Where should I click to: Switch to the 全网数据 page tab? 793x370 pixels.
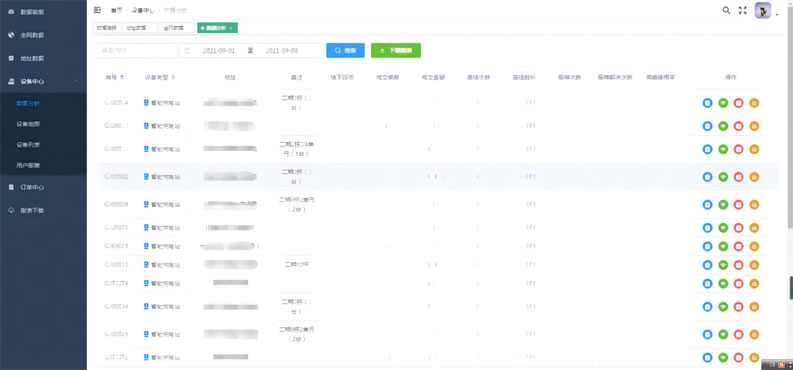tap(177, 28)
